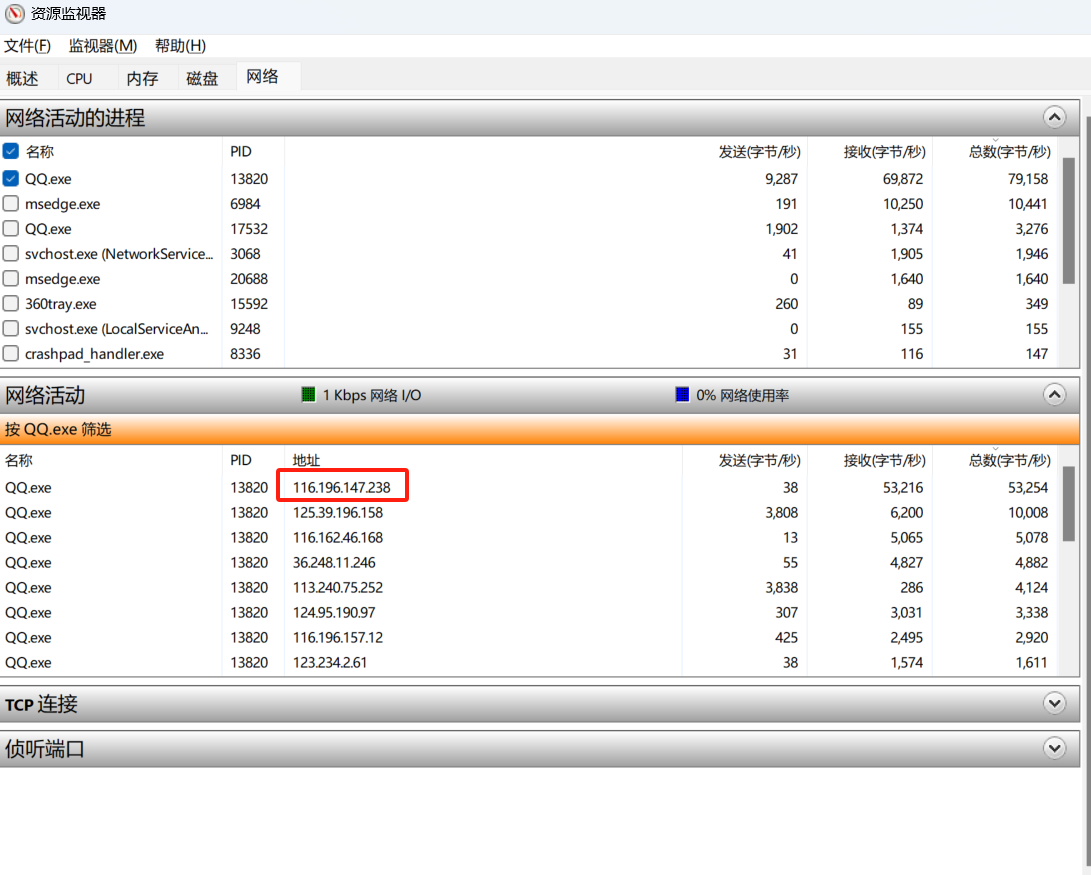Click the TCP 连接 section title
Viewport: 1091px width, 875px height.
41,704
